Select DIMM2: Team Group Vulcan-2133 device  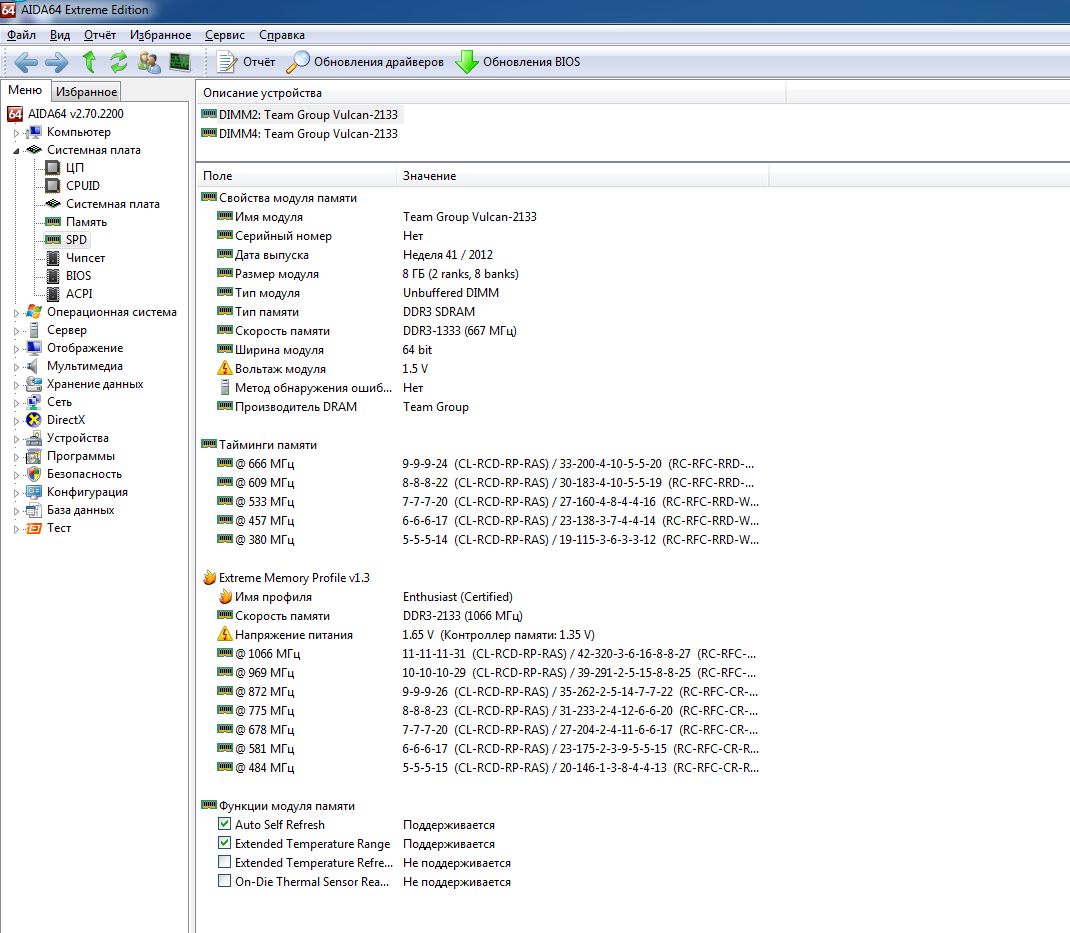tap(300, 115)
